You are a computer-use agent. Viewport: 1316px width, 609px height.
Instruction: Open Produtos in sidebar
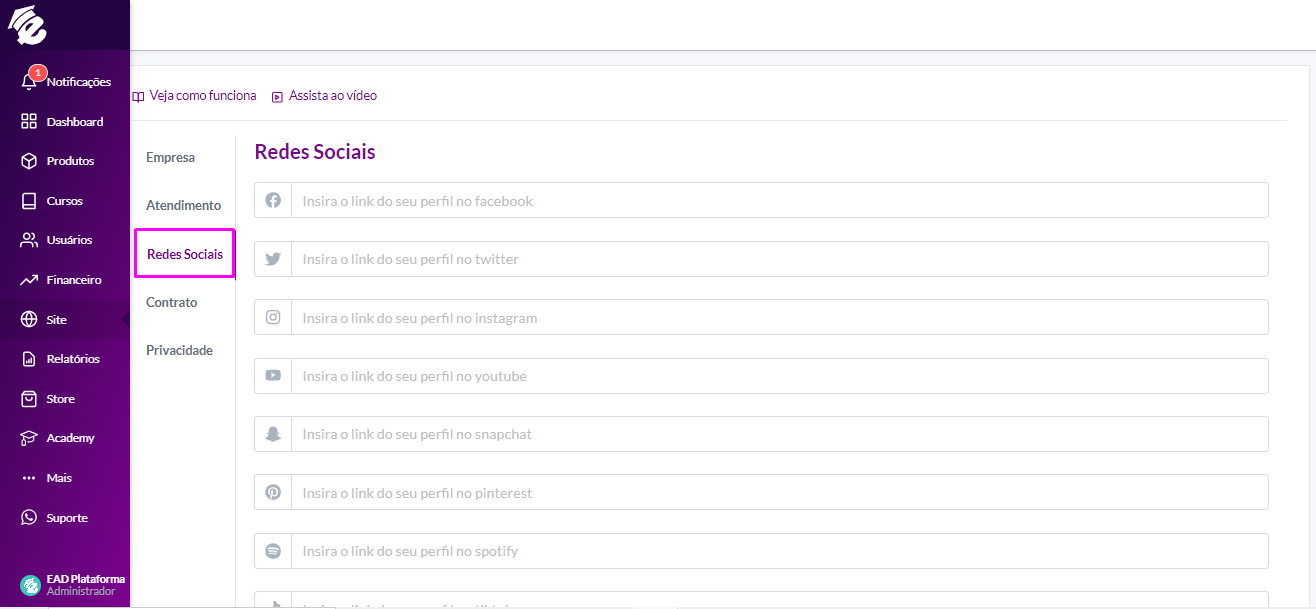pos(65,161)
